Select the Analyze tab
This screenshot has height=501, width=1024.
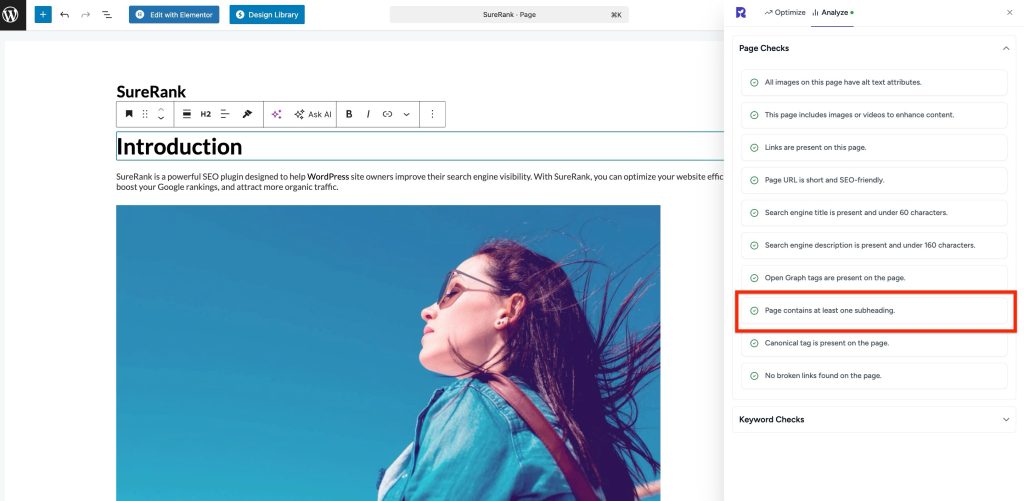tap(832, 12)
